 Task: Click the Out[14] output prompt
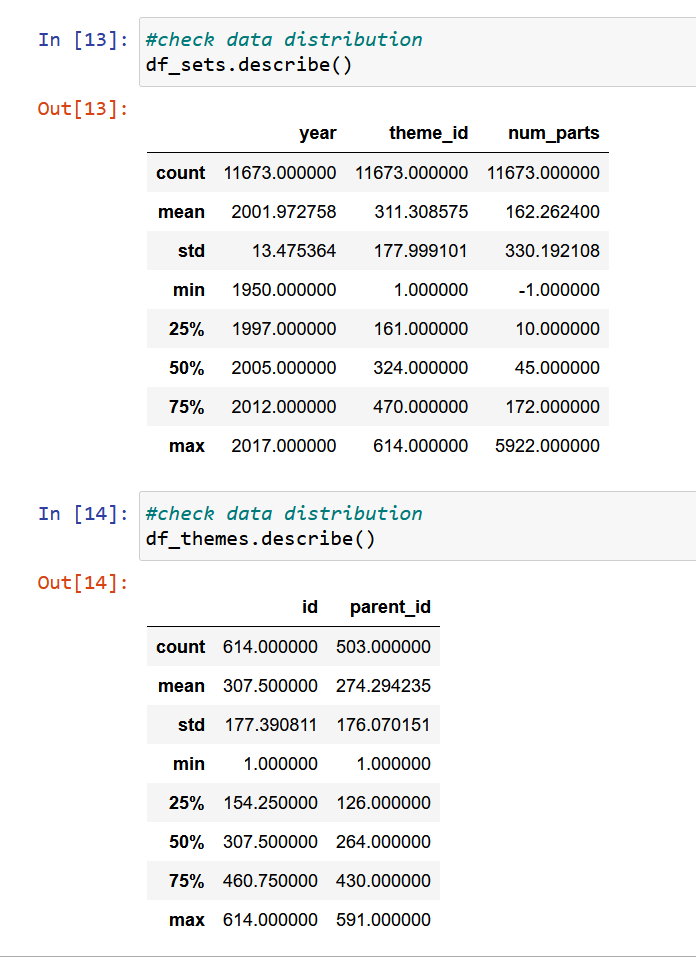point(83,582)
